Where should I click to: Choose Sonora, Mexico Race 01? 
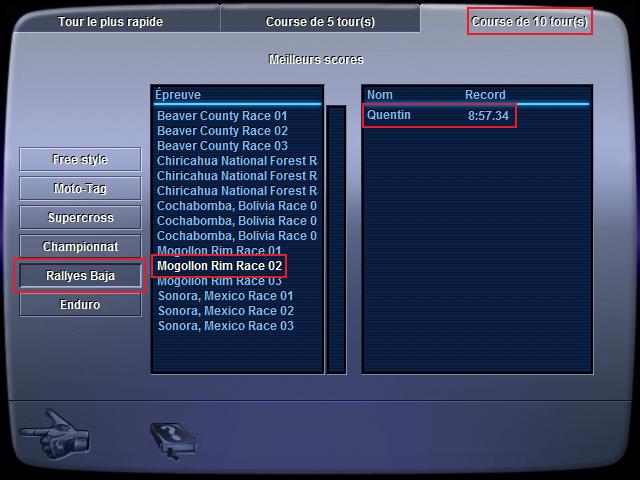tap(225, 296)
